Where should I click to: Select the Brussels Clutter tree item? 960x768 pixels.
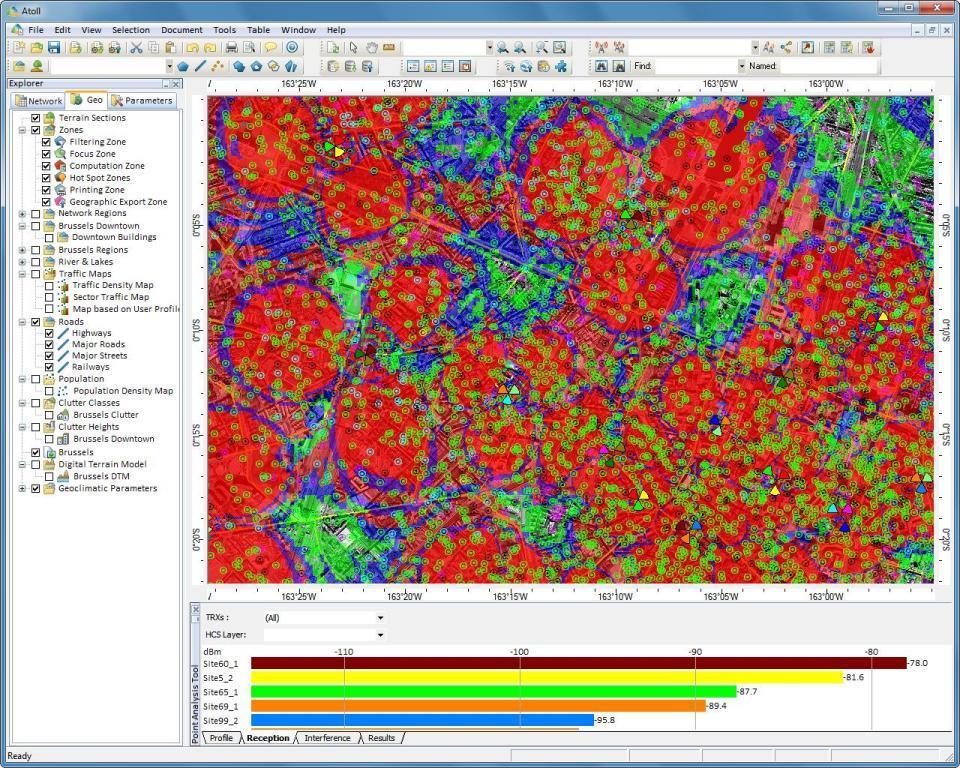point(105,415)
